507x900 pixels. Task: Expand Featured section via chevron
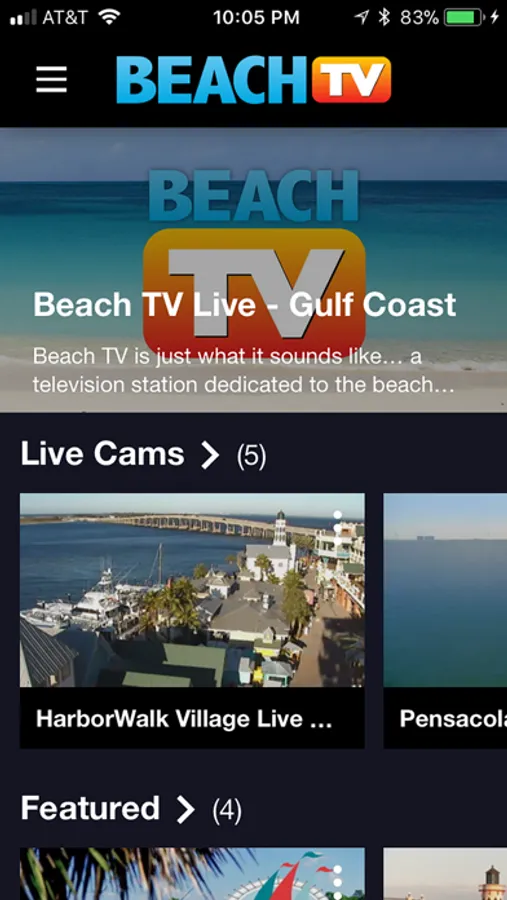coord(185,809)
